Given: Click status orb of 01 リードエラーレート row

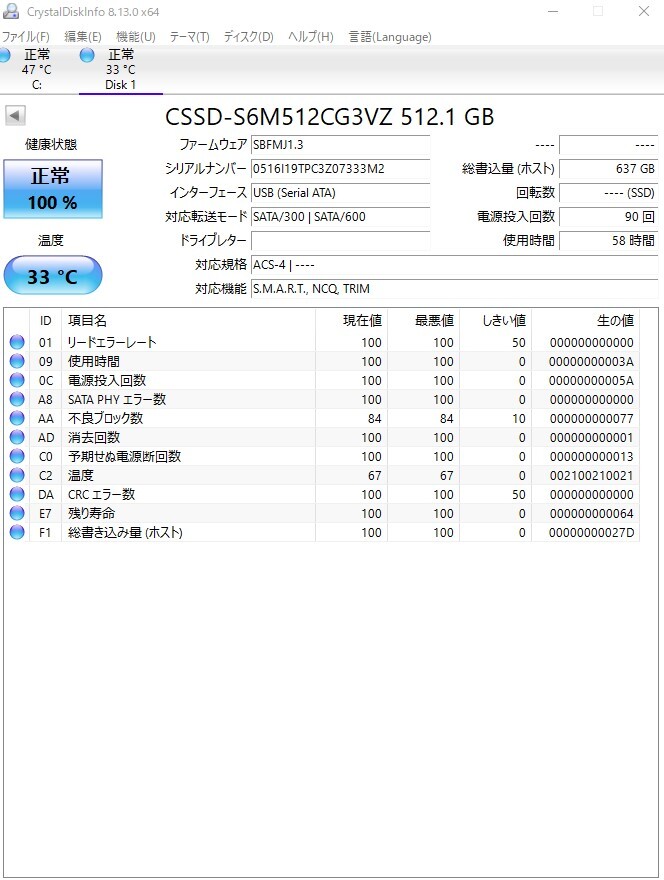Looking at the screenshot, I should (x=17, y=342).
